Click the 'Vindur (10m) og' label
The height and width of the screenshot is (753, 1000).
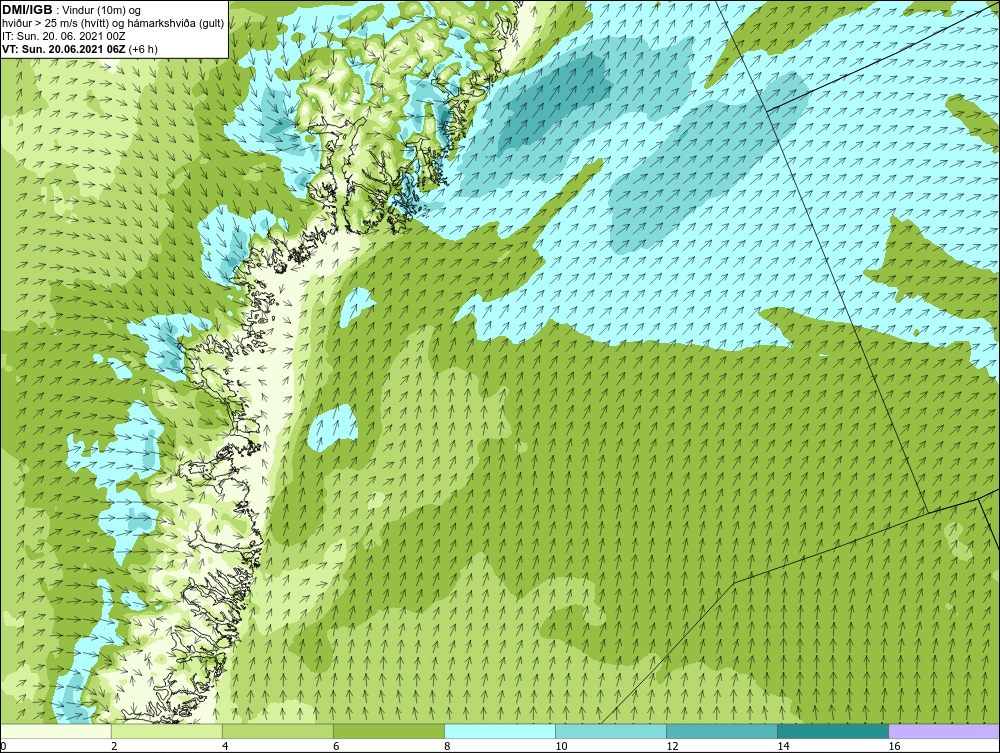(103, 11)
